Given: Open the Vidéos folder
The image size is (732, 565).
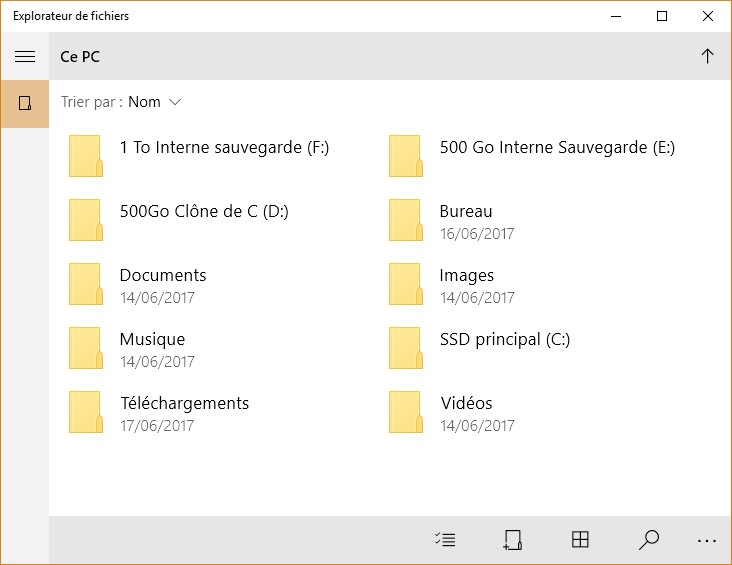Looking at the screenshot, I should [466, 404].
